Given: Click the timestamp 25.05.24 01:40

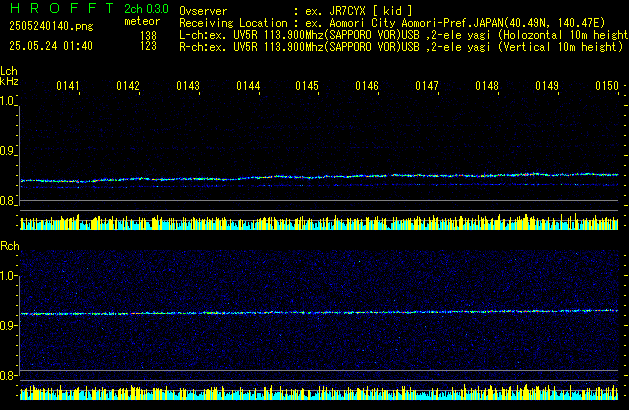Looking at the screenshot, I should (x=51, y=46).
